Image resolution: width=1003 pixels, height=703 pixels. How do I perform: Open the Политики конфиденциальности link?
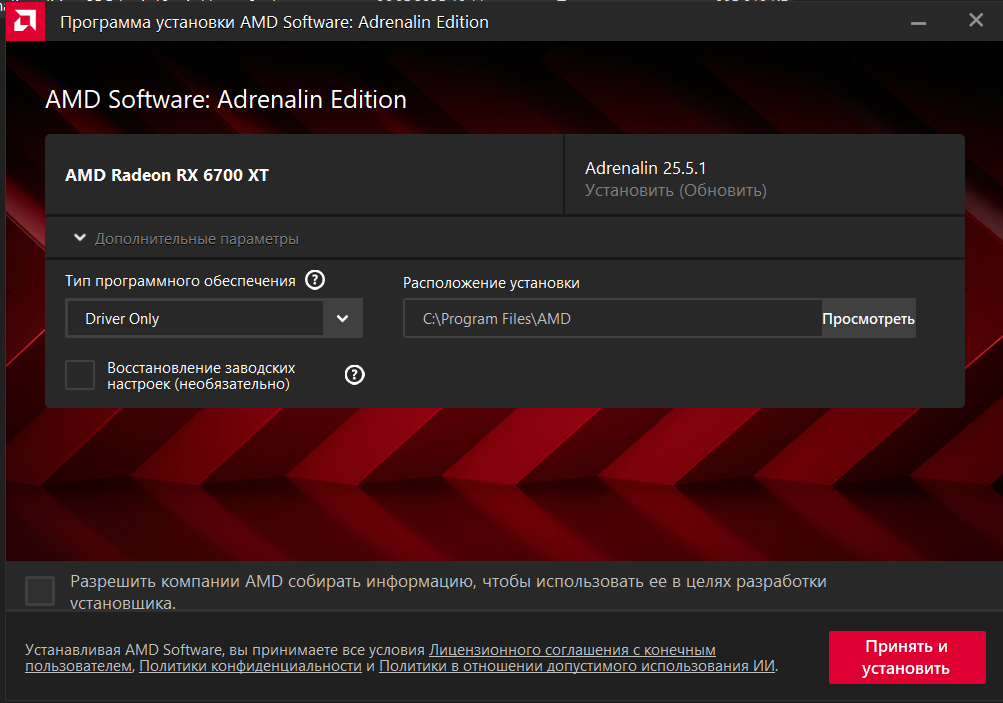pos(251,666)
